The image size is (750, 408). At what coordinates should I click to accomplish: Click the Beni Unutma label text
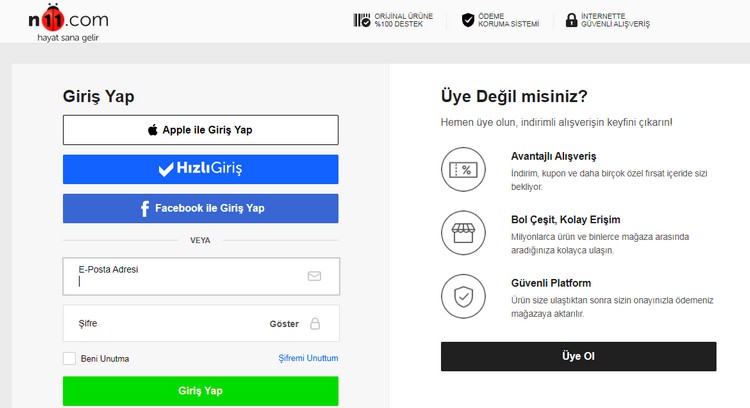coord(105,358)
